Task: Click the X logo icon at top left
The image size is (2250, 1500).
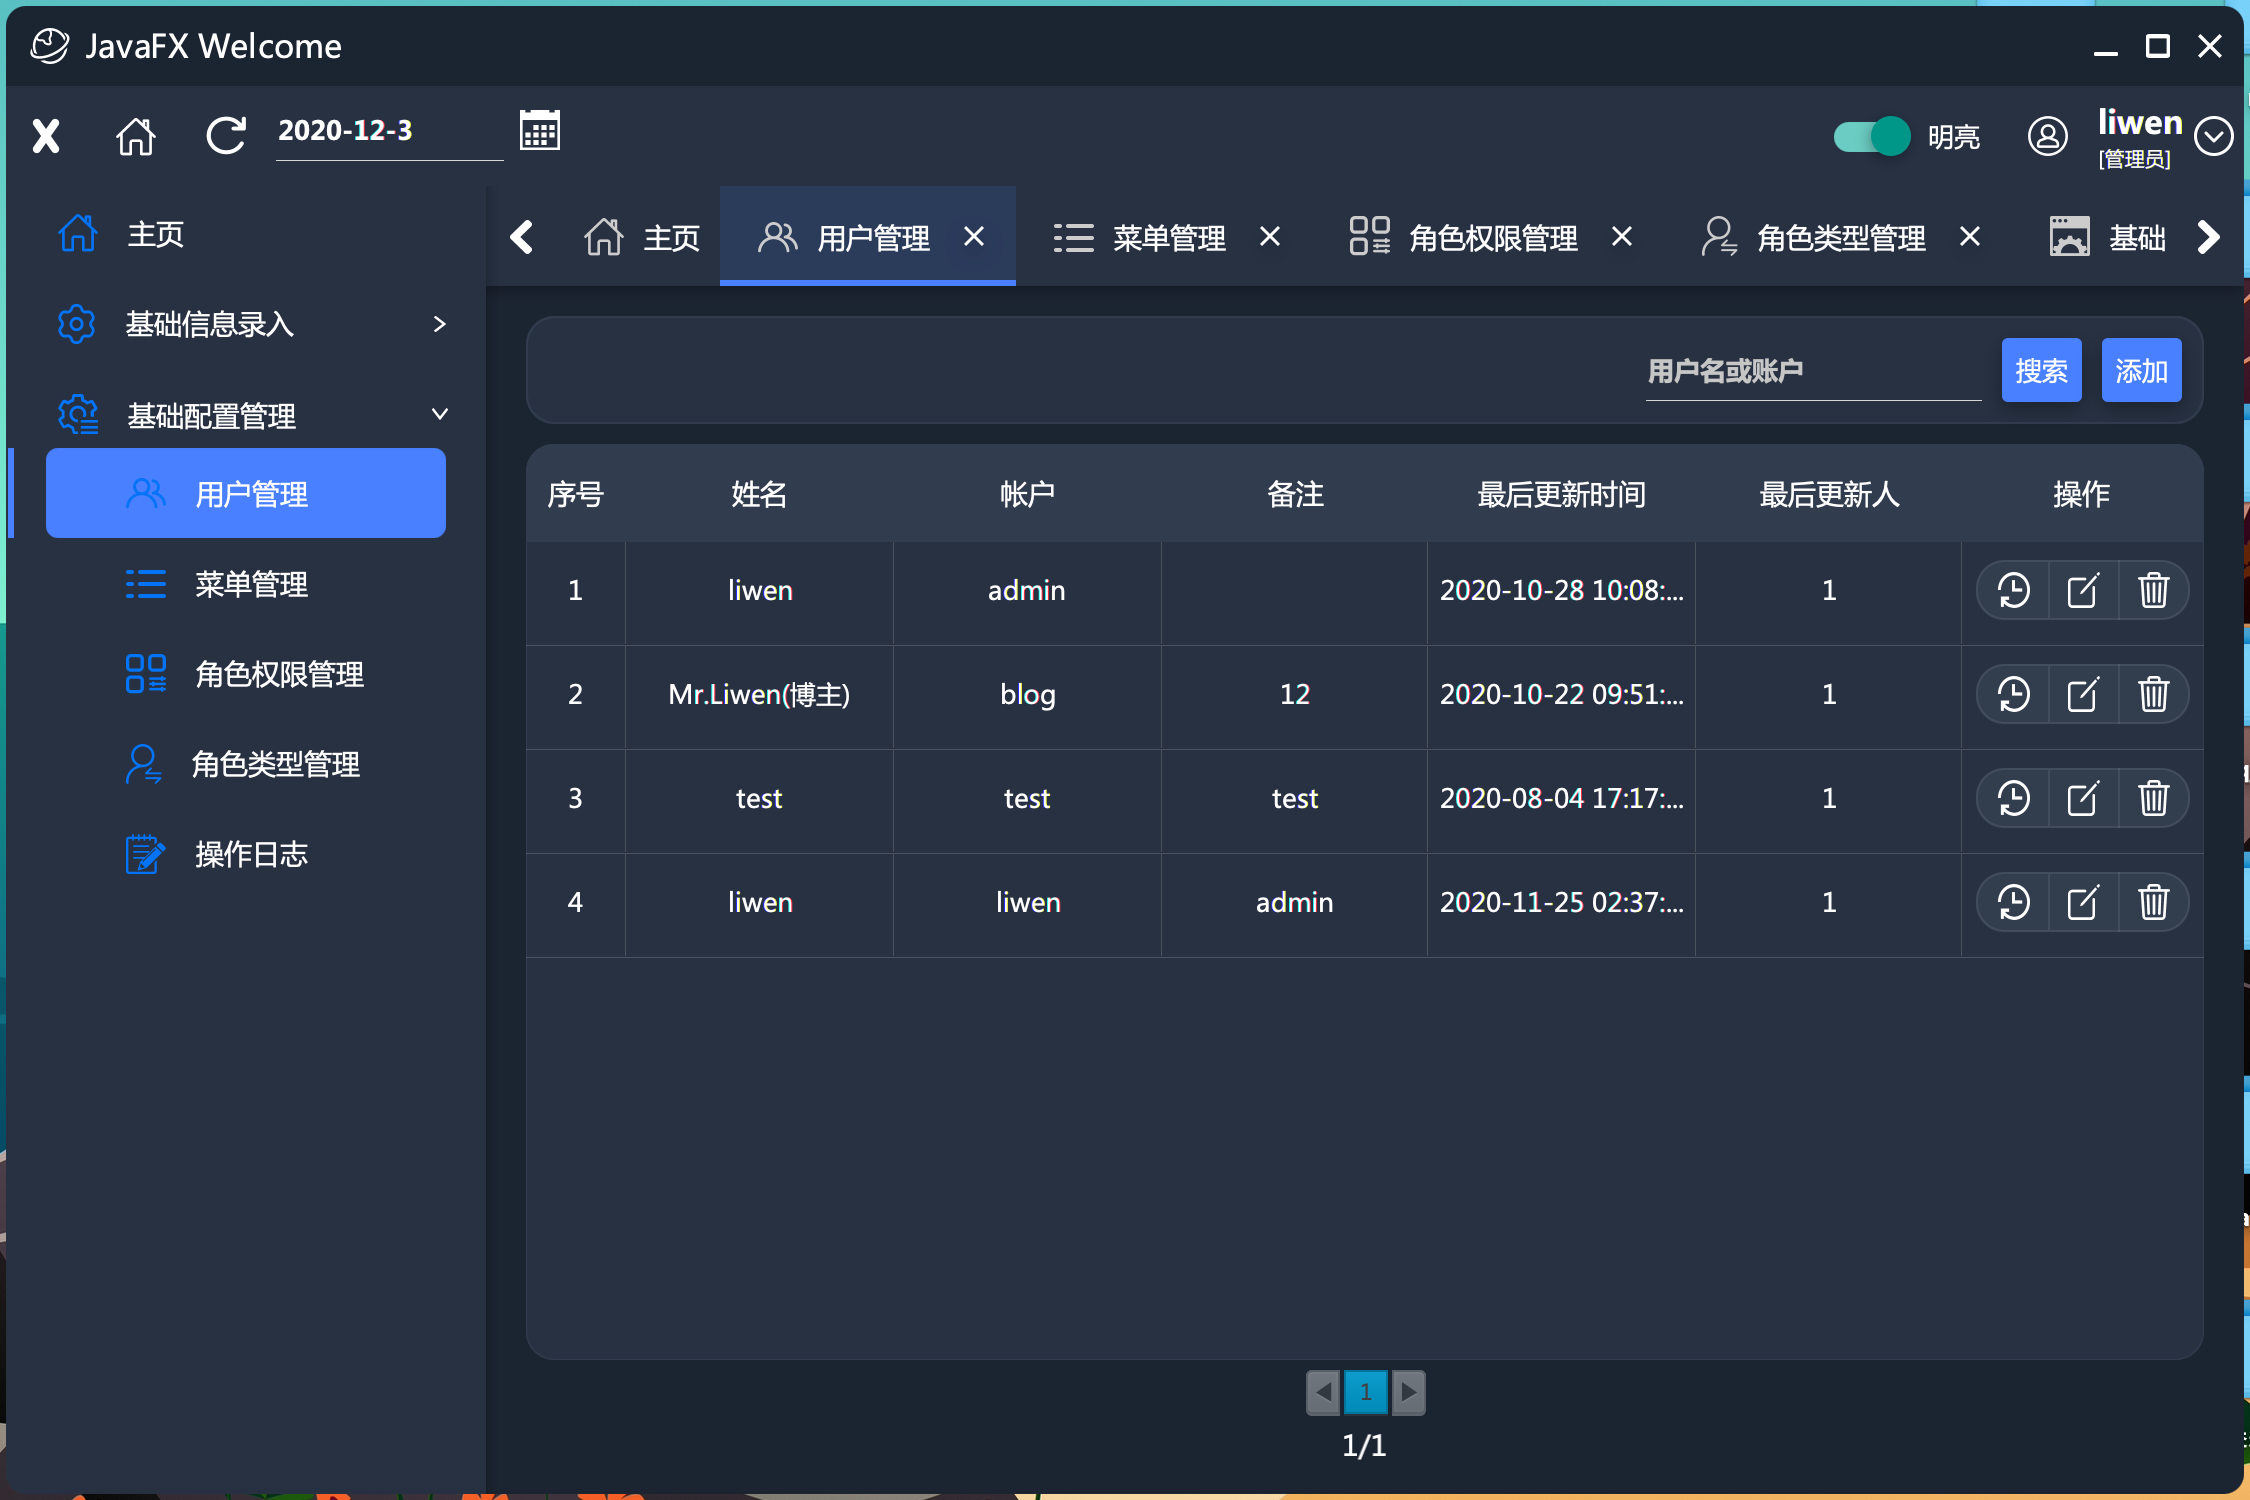Action: pyautogui.click(x=46, y=135)
